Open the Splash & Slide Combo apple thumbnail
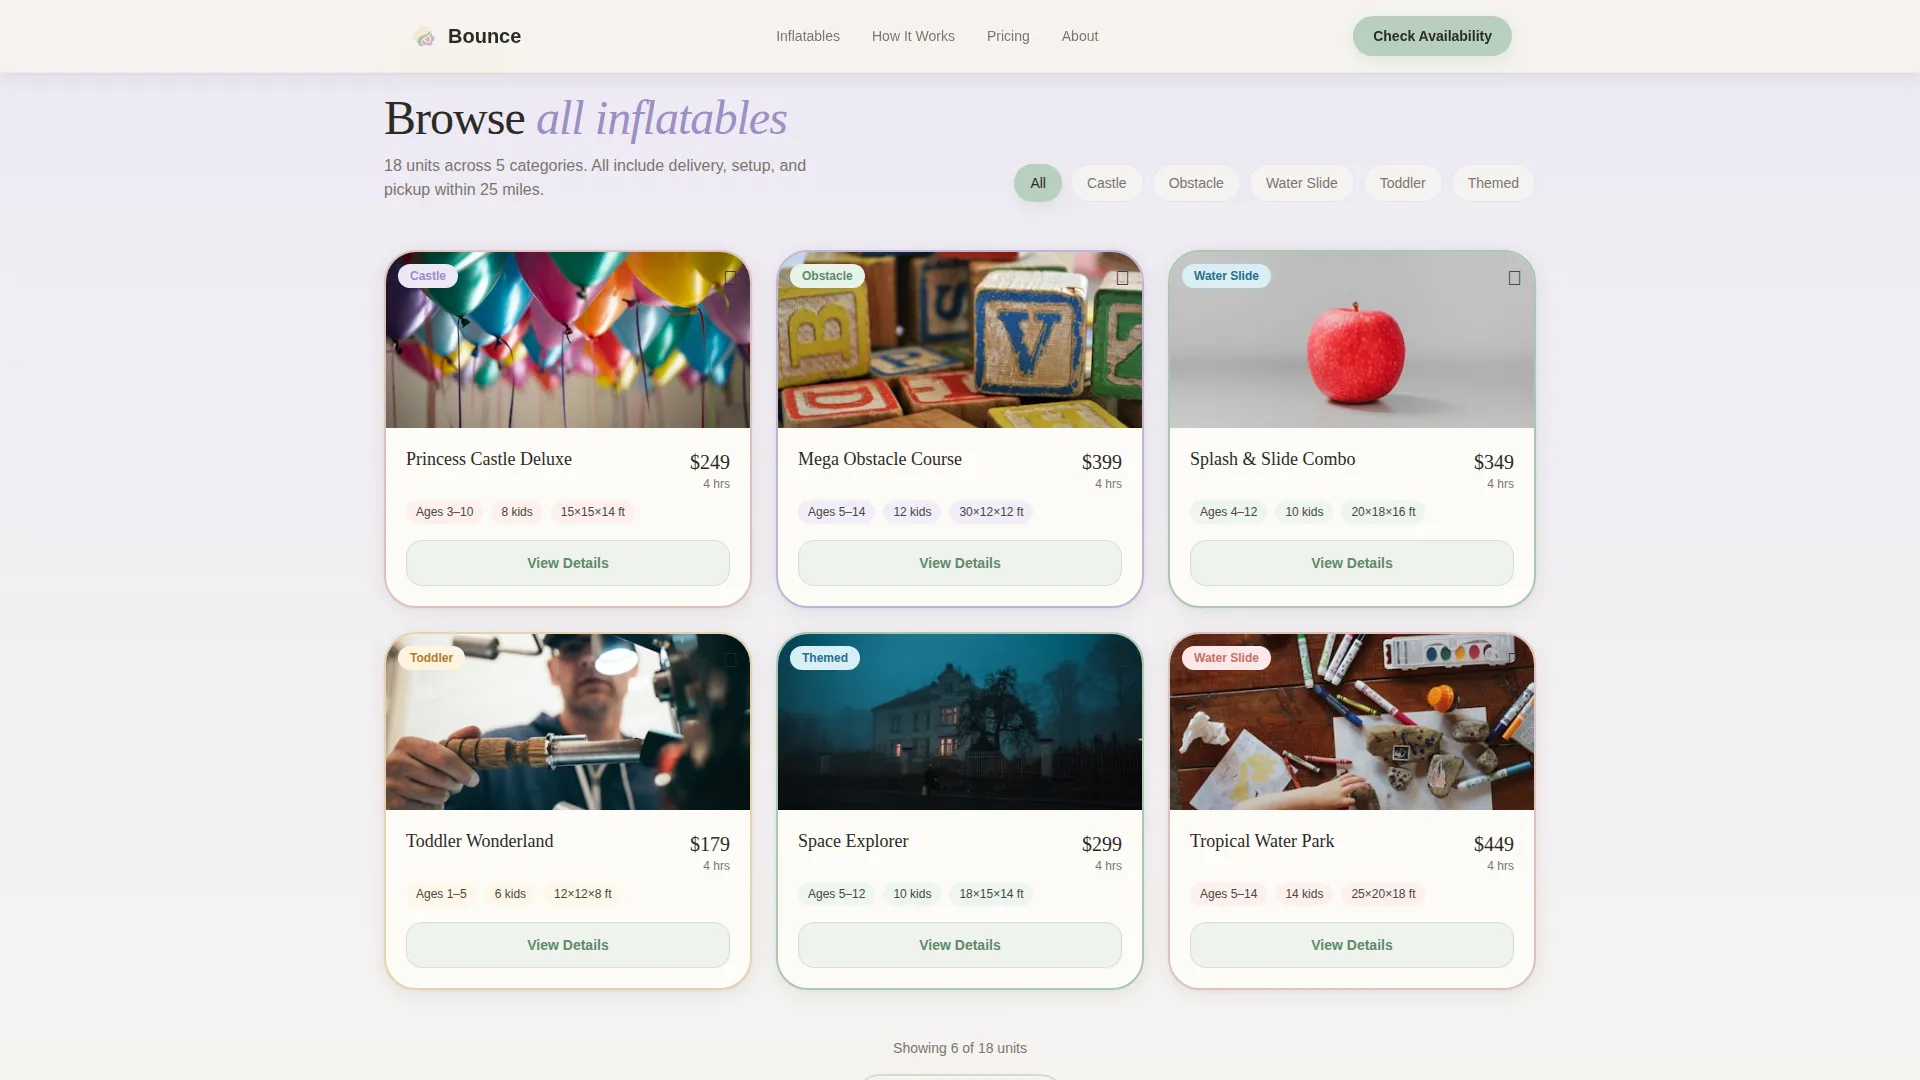Viewport: 1920px width, 1080px height. point(1352,340)
